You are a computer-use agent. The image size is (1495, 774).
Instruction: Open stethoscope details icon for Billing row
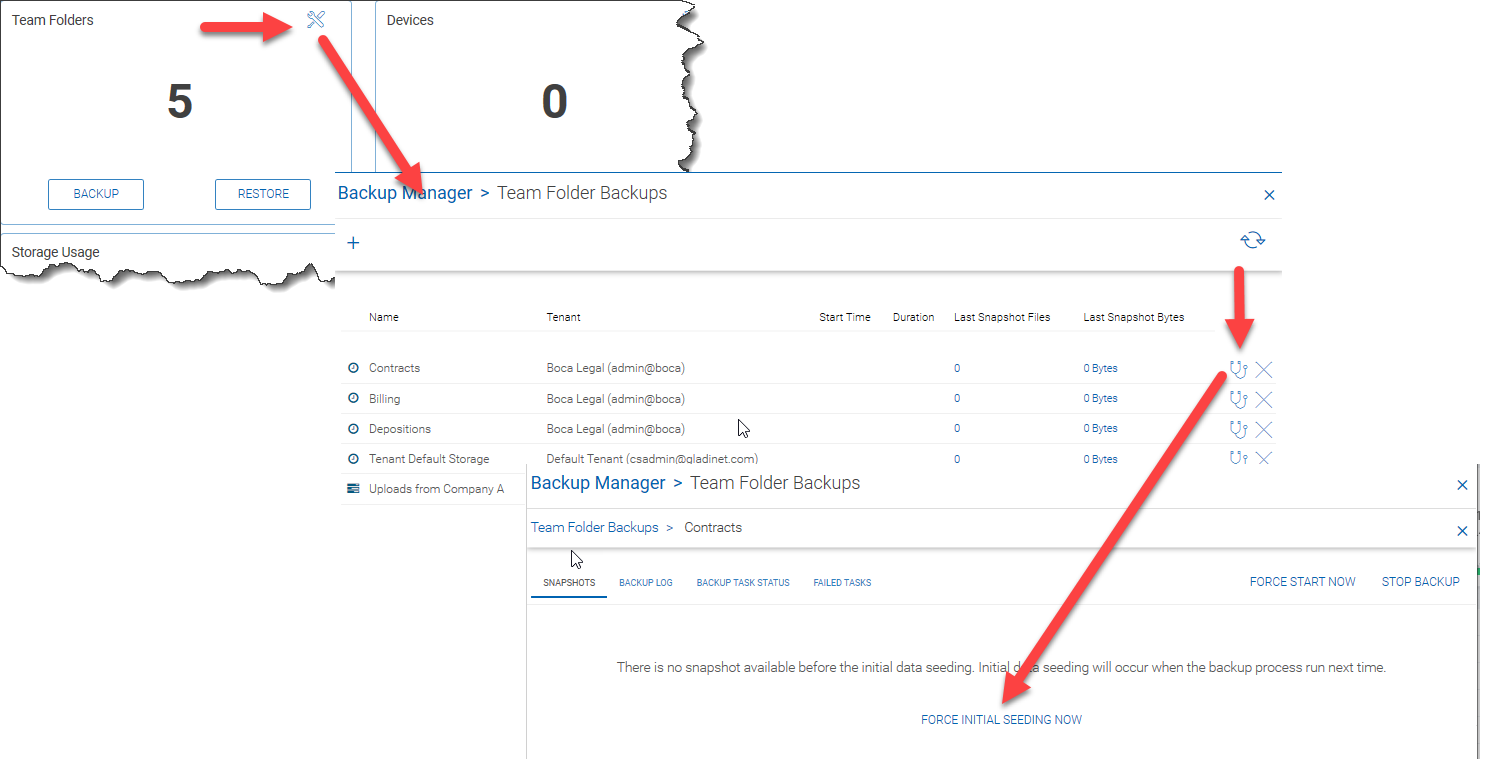point(1239,400)
